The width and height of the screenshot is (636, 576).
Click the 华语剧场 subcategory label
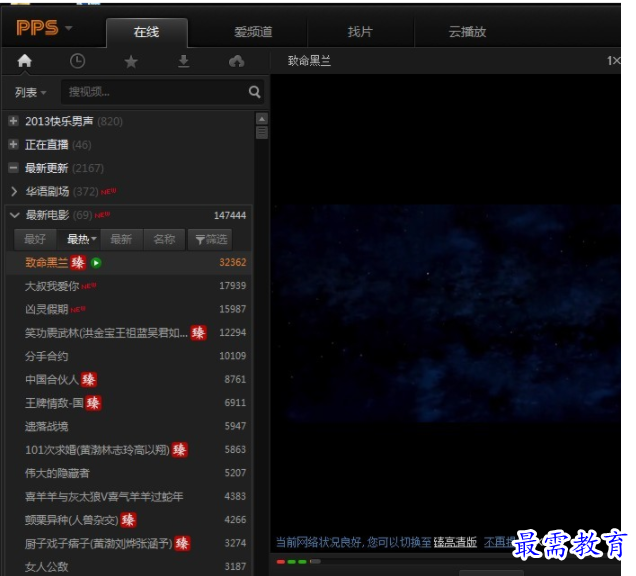pos(47,191)
